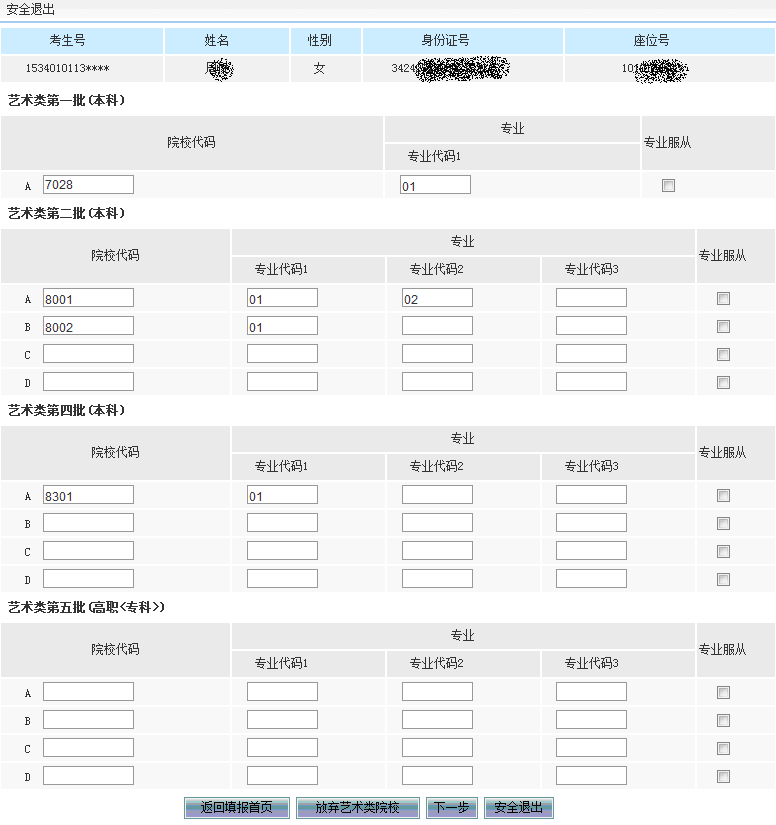
Task: Click the 座位号 column header
Action: pos(651,41)
